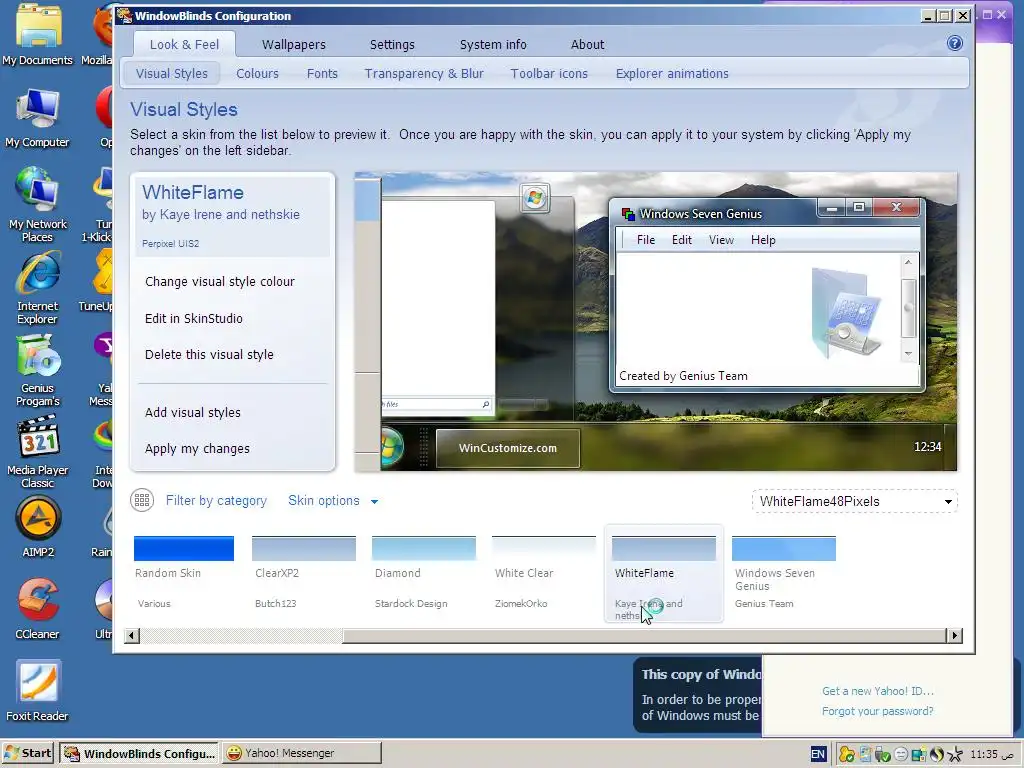Click the Filter by category grid icon
Screen dimensions: 1024x768
(x=142, y=500)
